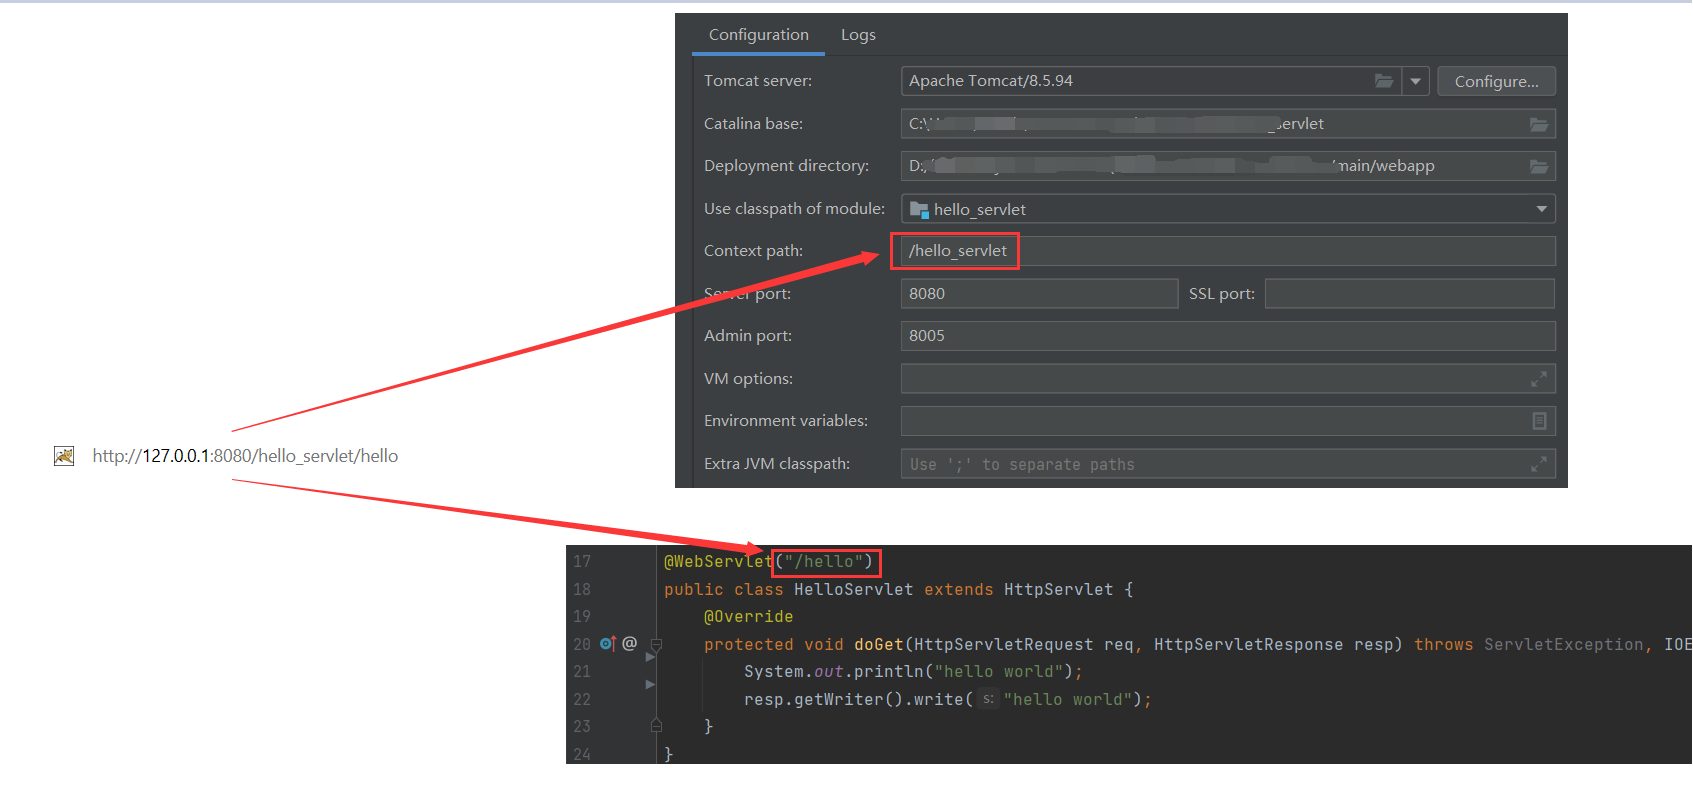Click the HelloServlet class name
Image resolution: width=1693 pixels, height=798 pixels.
[853, 590]
